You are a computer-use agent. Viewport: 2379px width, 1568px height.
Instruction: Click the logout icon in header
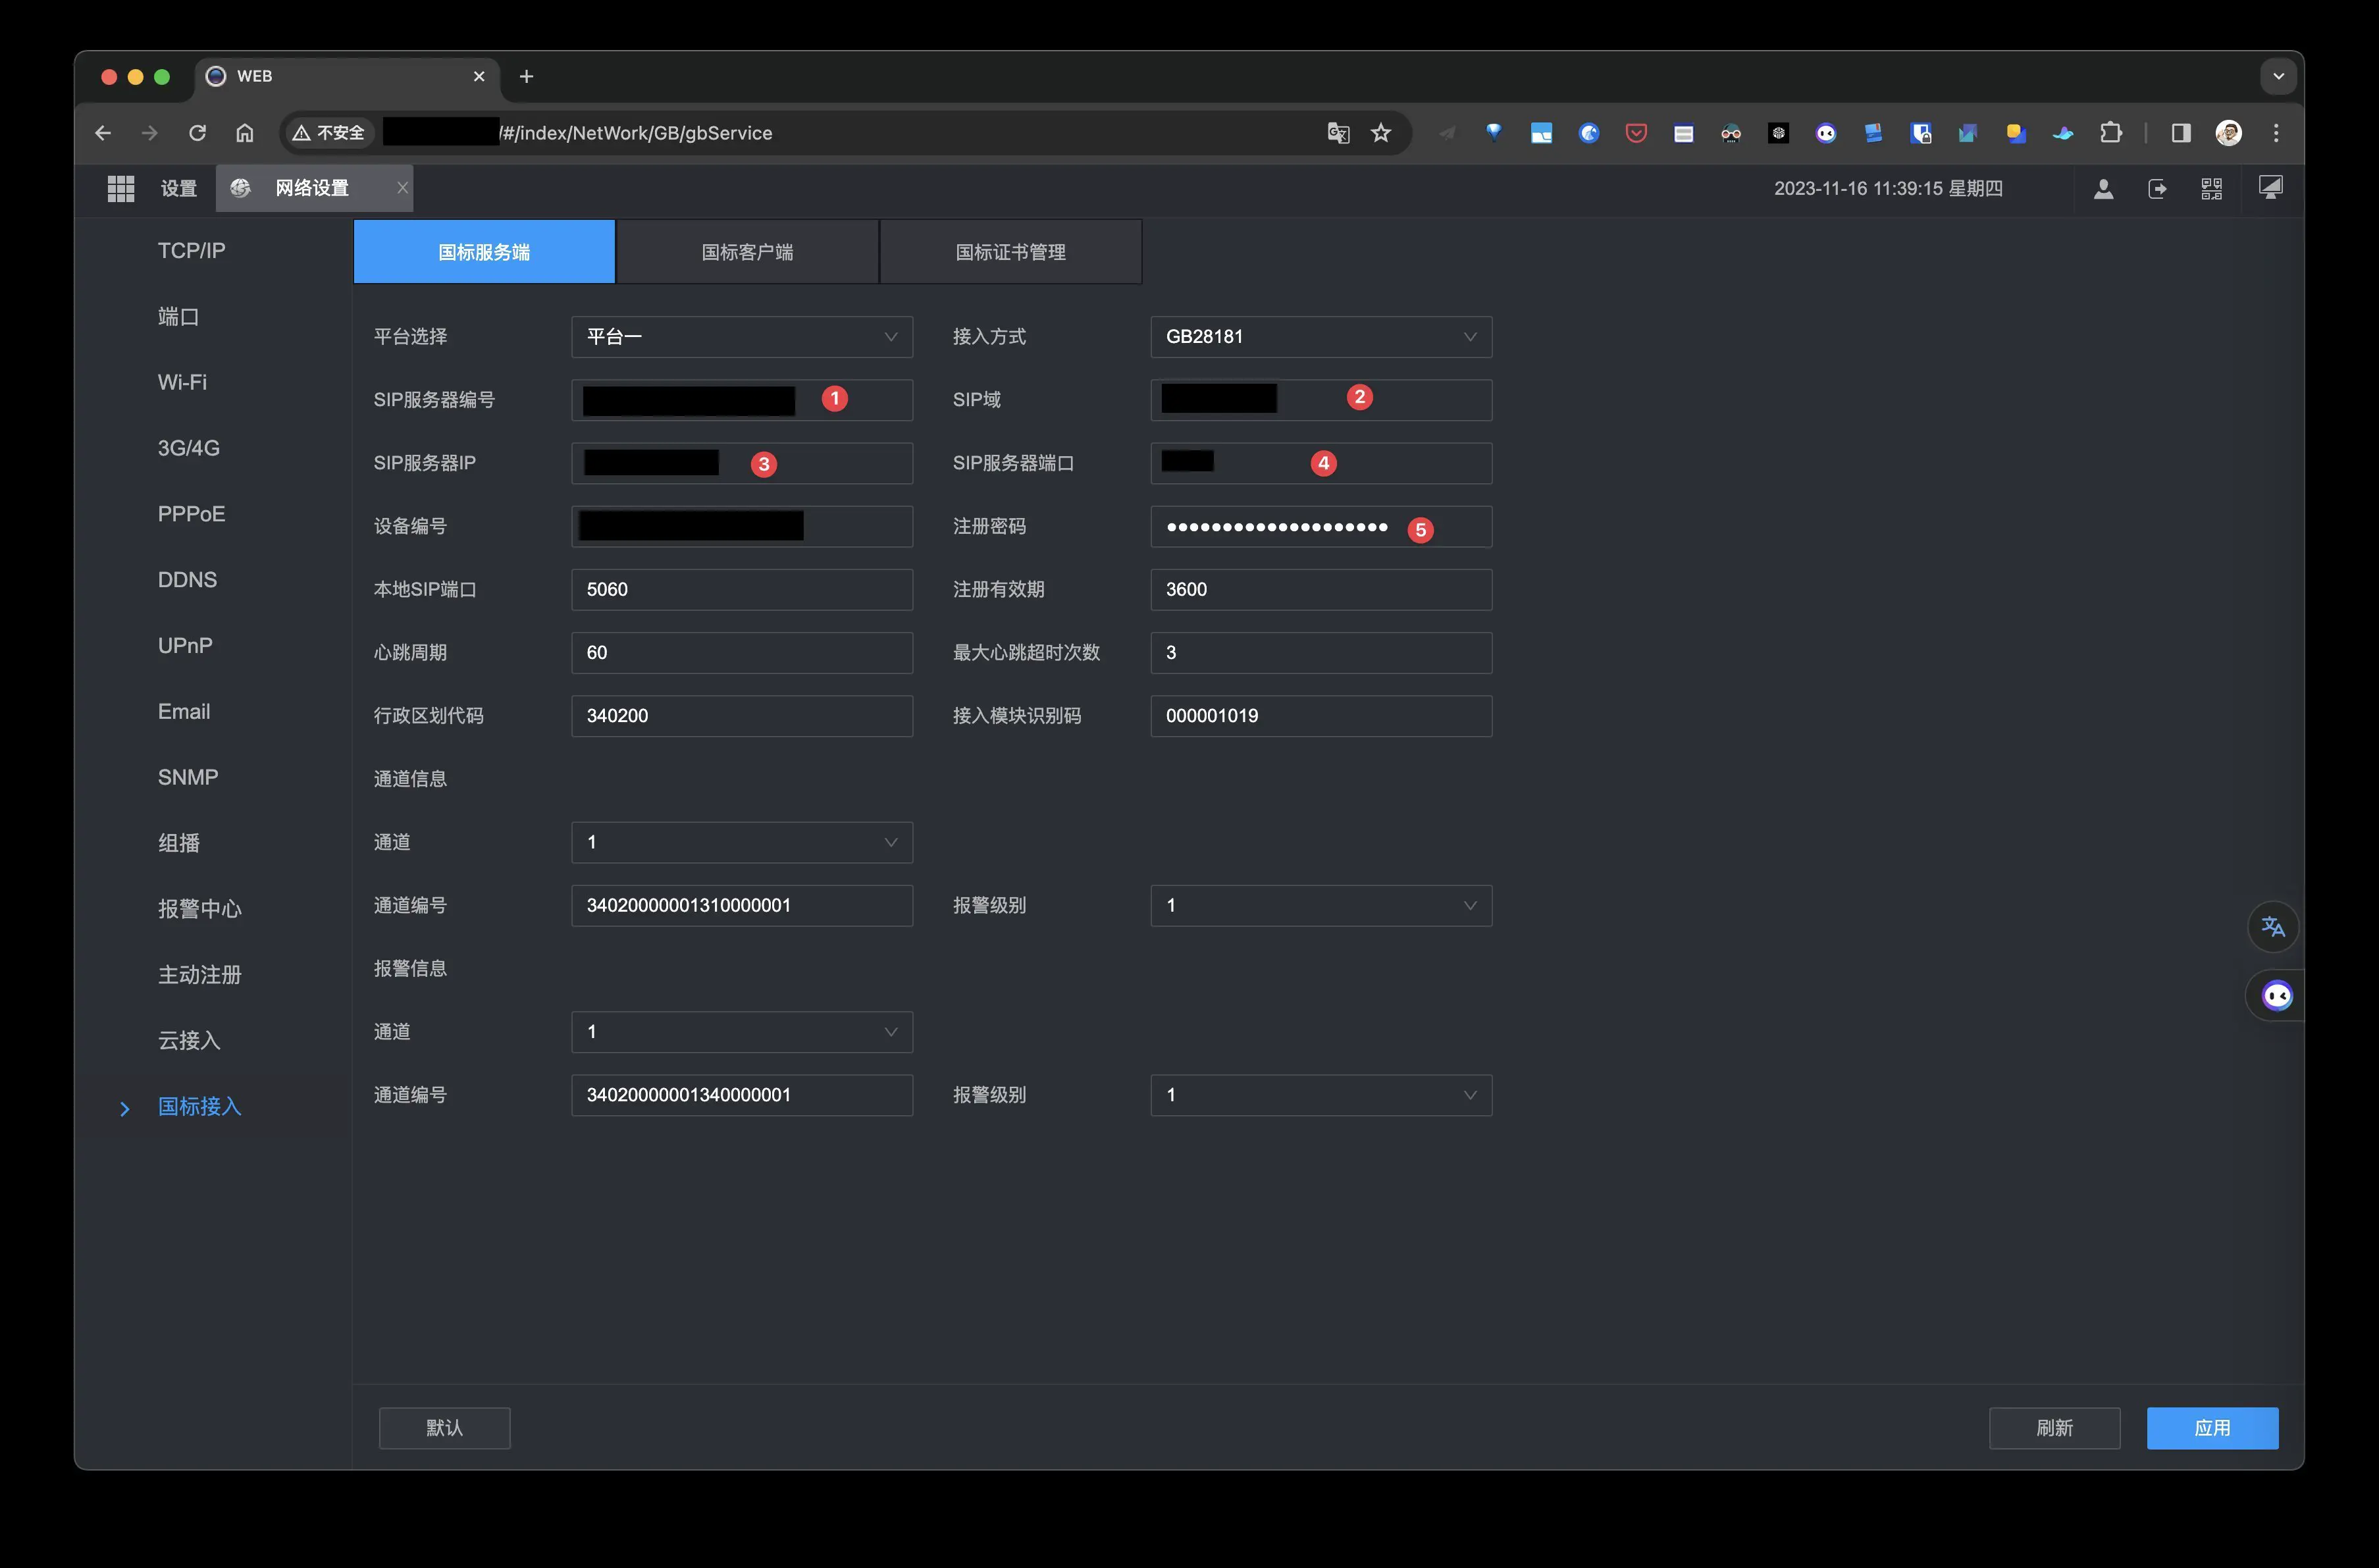2157,188
